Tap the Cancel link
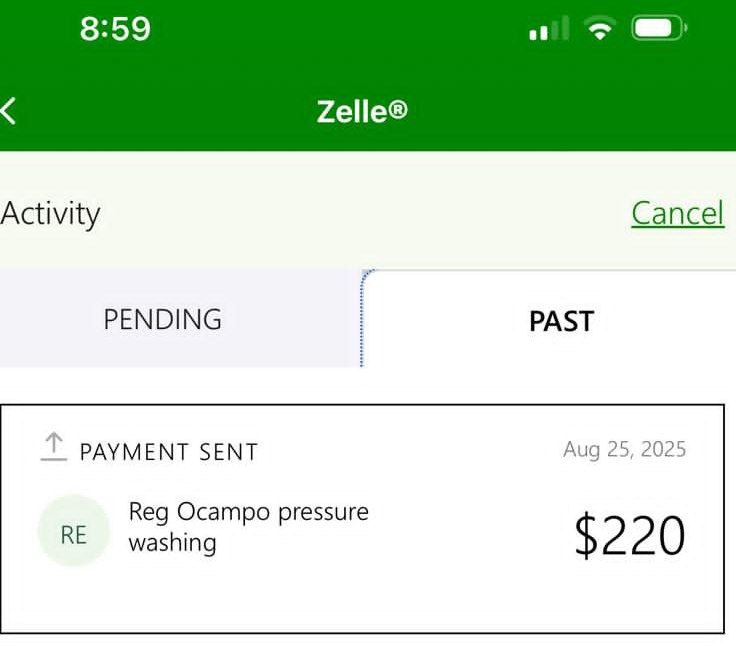The image size is (736, 646). coord(677,213)
